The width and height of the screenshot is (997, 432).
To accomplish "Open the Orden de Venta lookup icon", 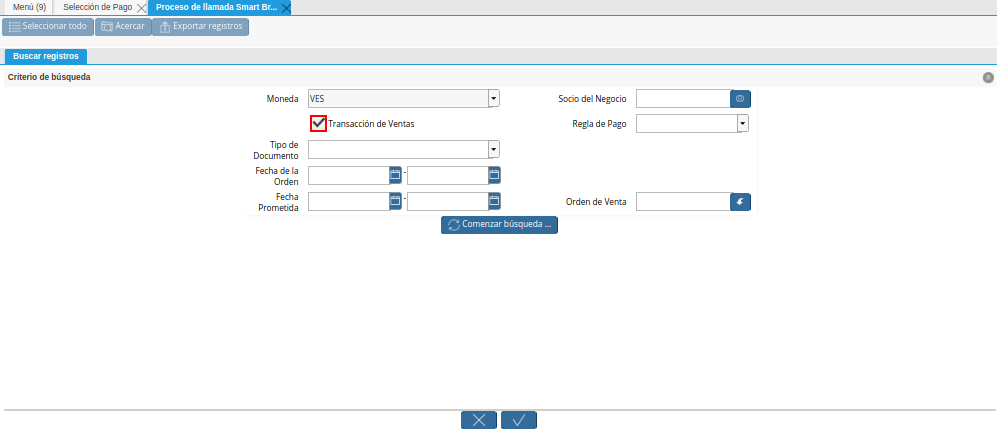I will [740, 202].
